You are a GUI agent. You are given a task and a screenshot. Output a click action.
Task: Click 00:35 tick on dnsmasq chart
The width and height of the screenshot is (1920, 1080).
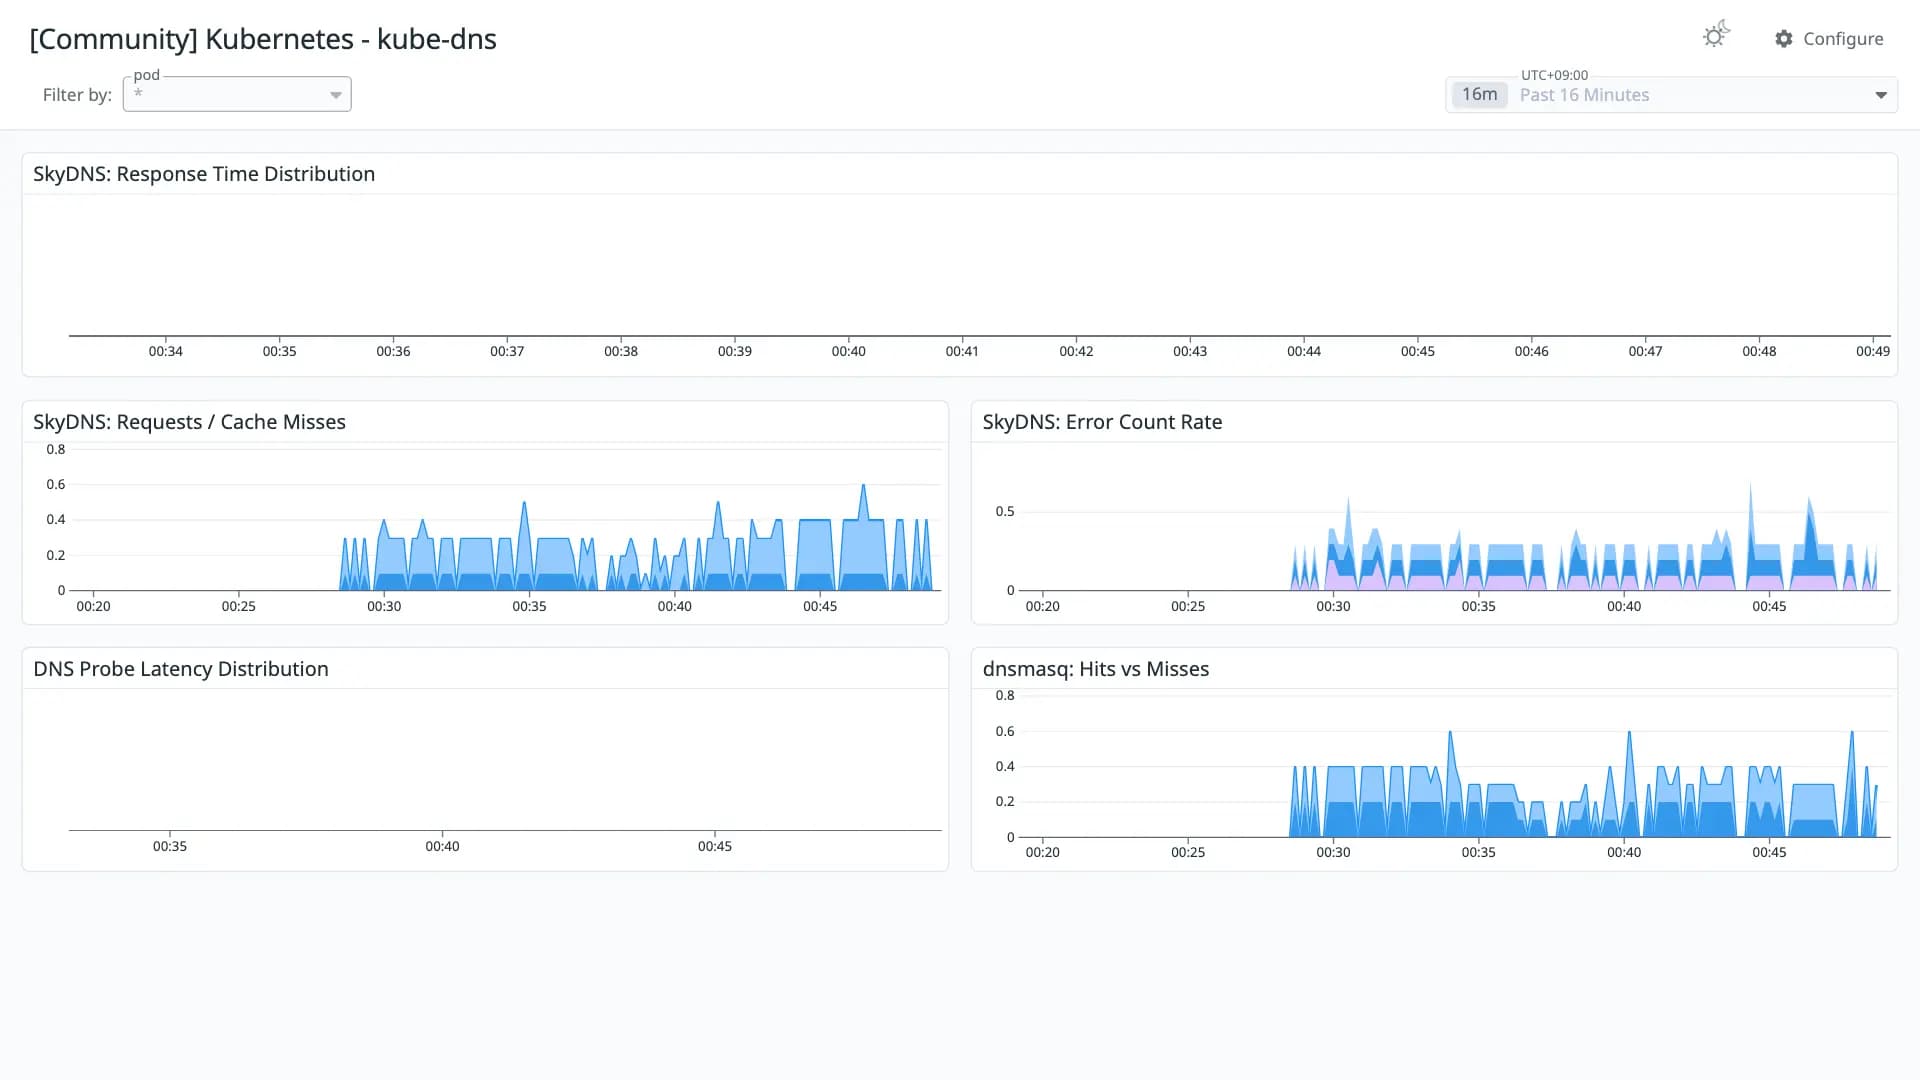coord(1478,852)
